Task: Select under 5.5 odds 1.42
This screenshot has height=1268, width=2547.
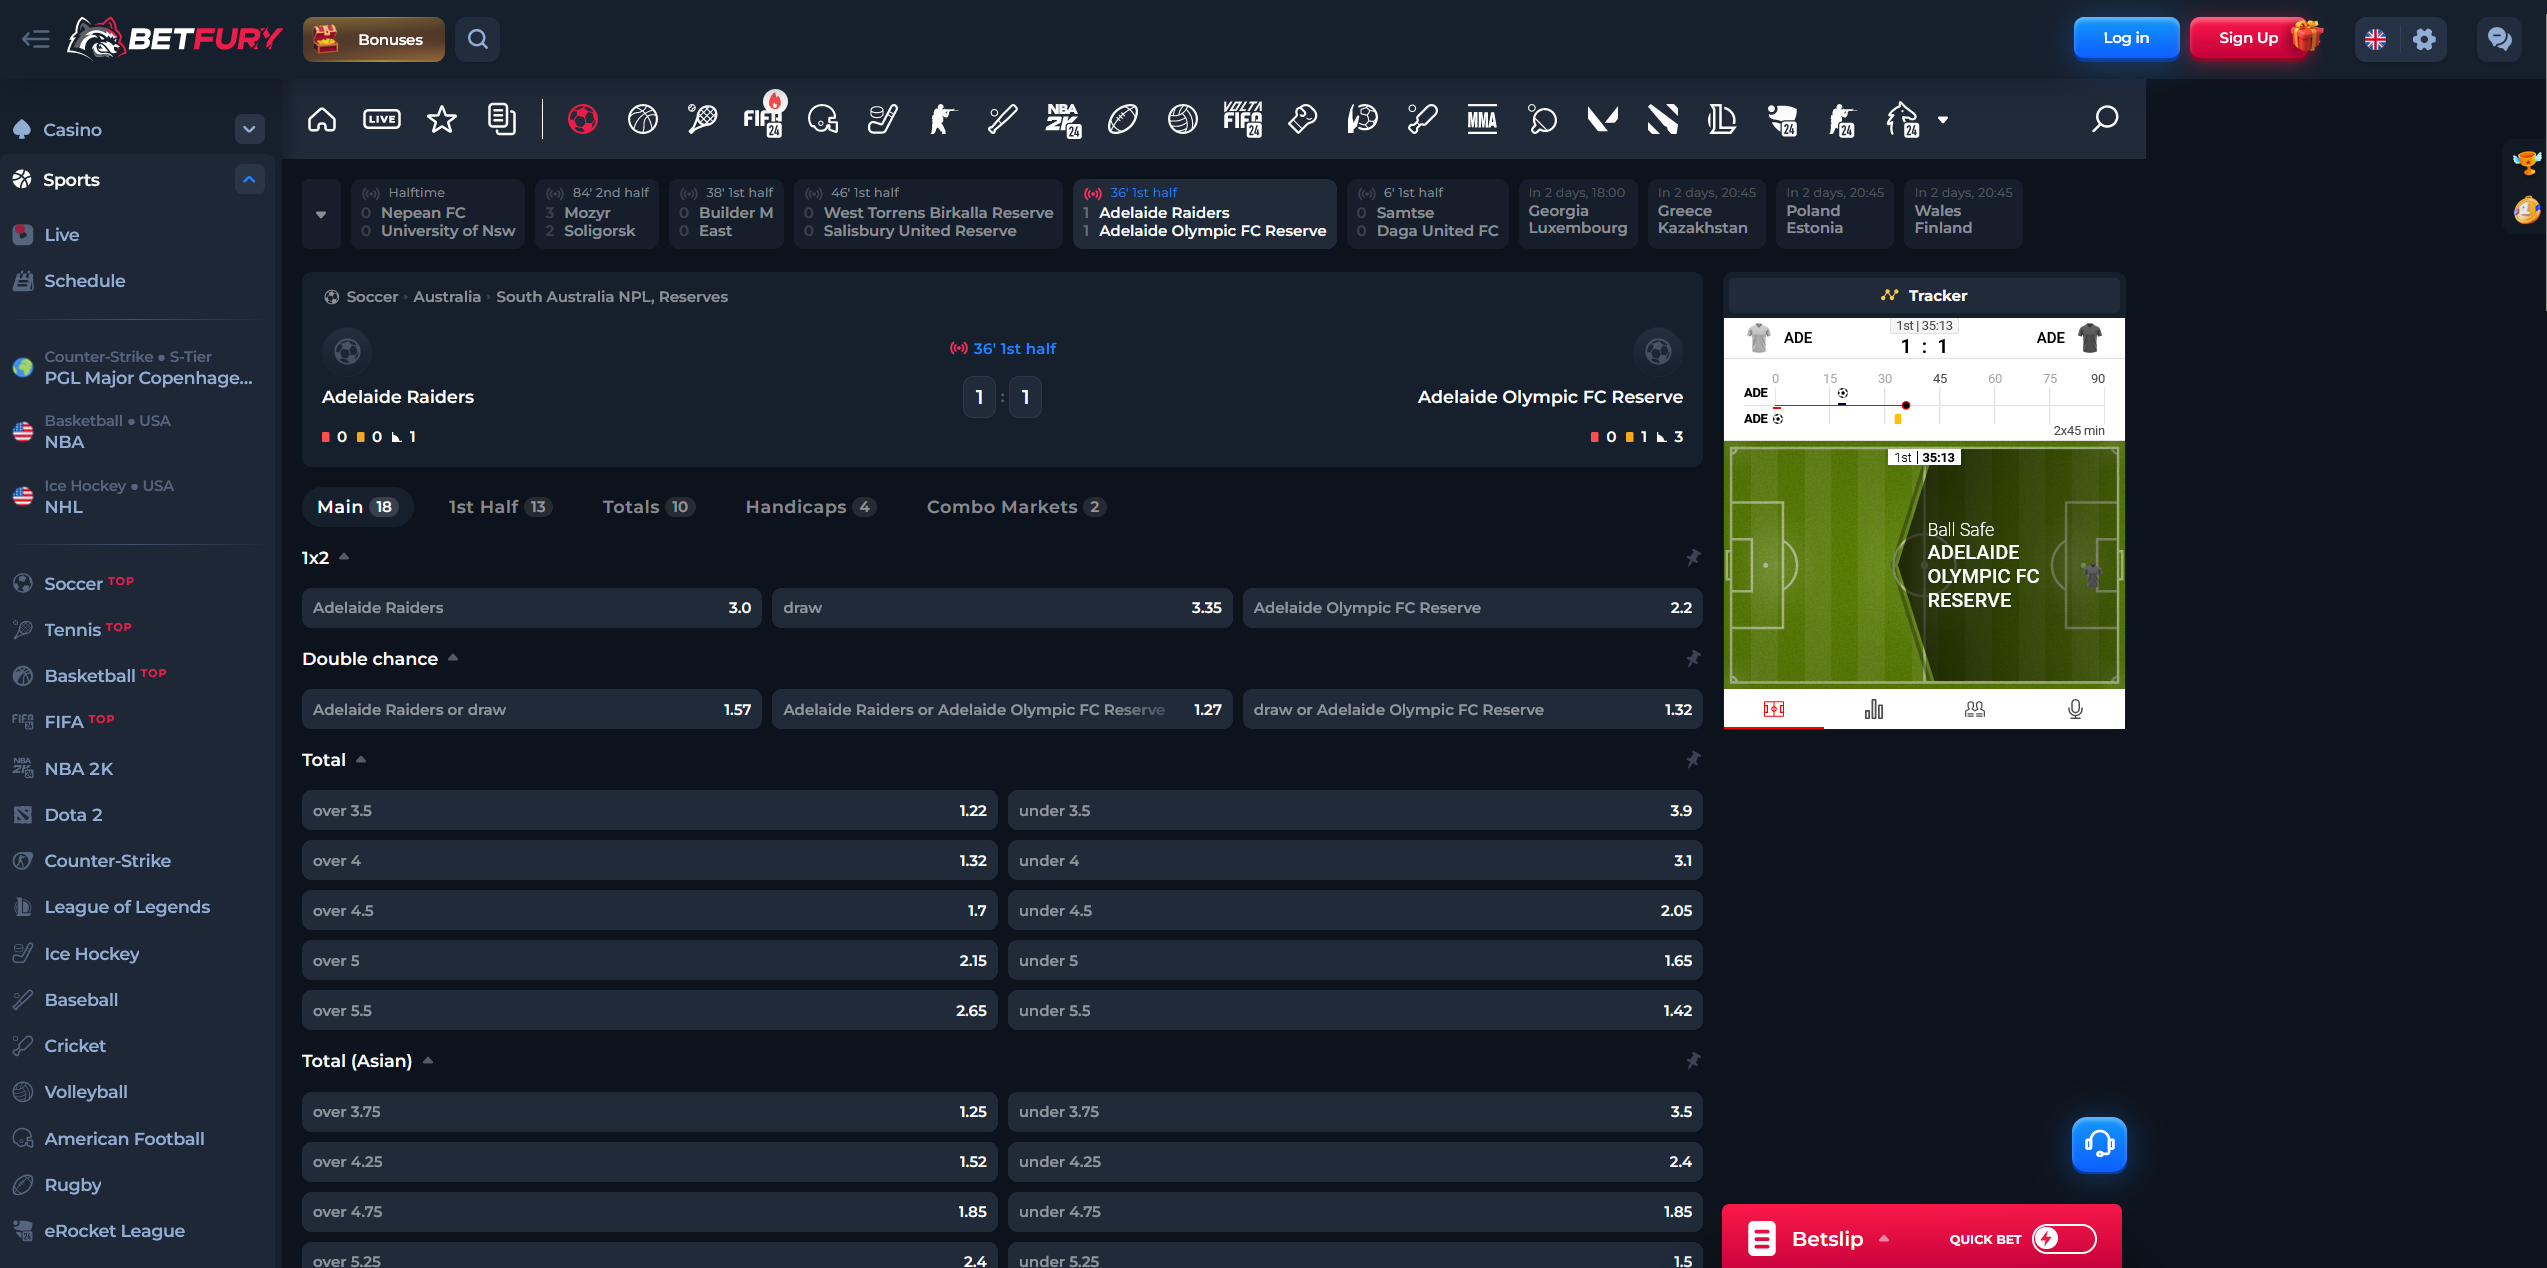Action: click(1355, 1011)
